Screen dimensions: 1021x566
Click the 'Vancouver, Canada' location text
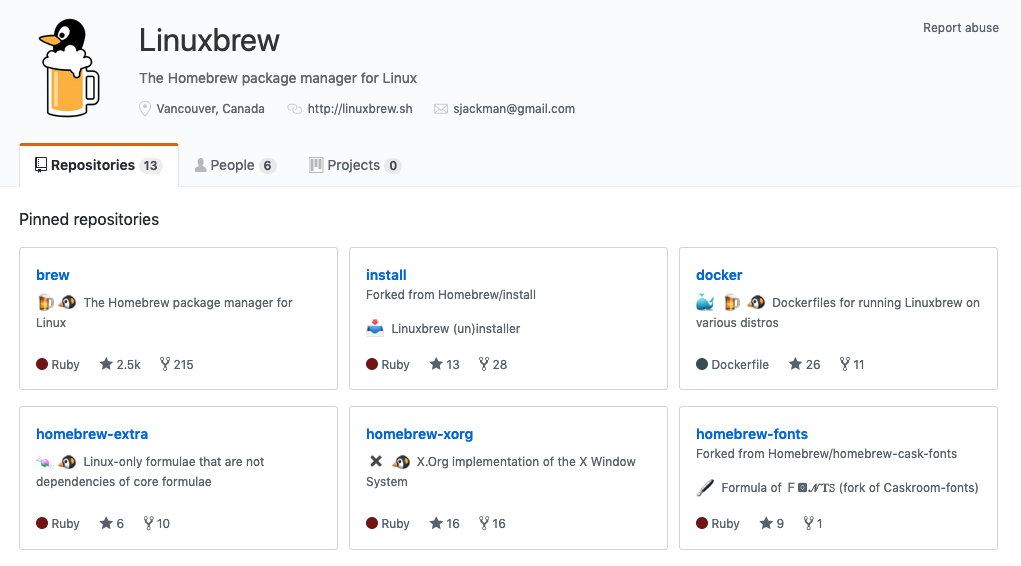[210, 109]
